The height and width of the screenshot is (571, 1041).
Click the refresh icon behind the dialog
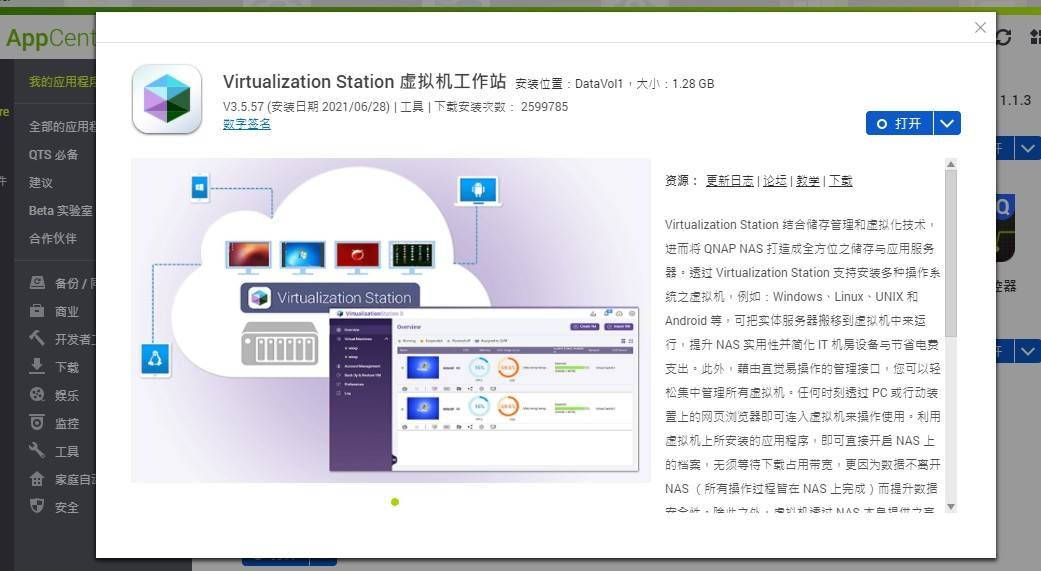point(1004,38)
